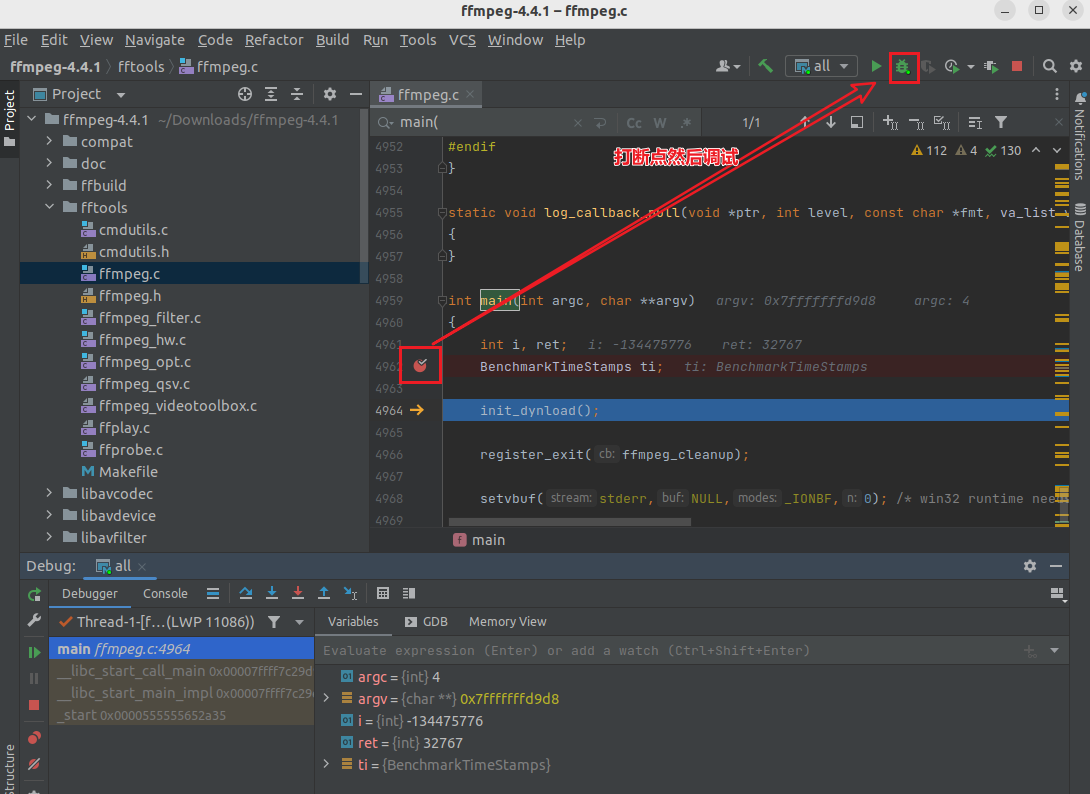1090x794 pixels.
Task: Click Step Over in debugger toolbar
Action: pyautogui.click(x=245, y=593)
